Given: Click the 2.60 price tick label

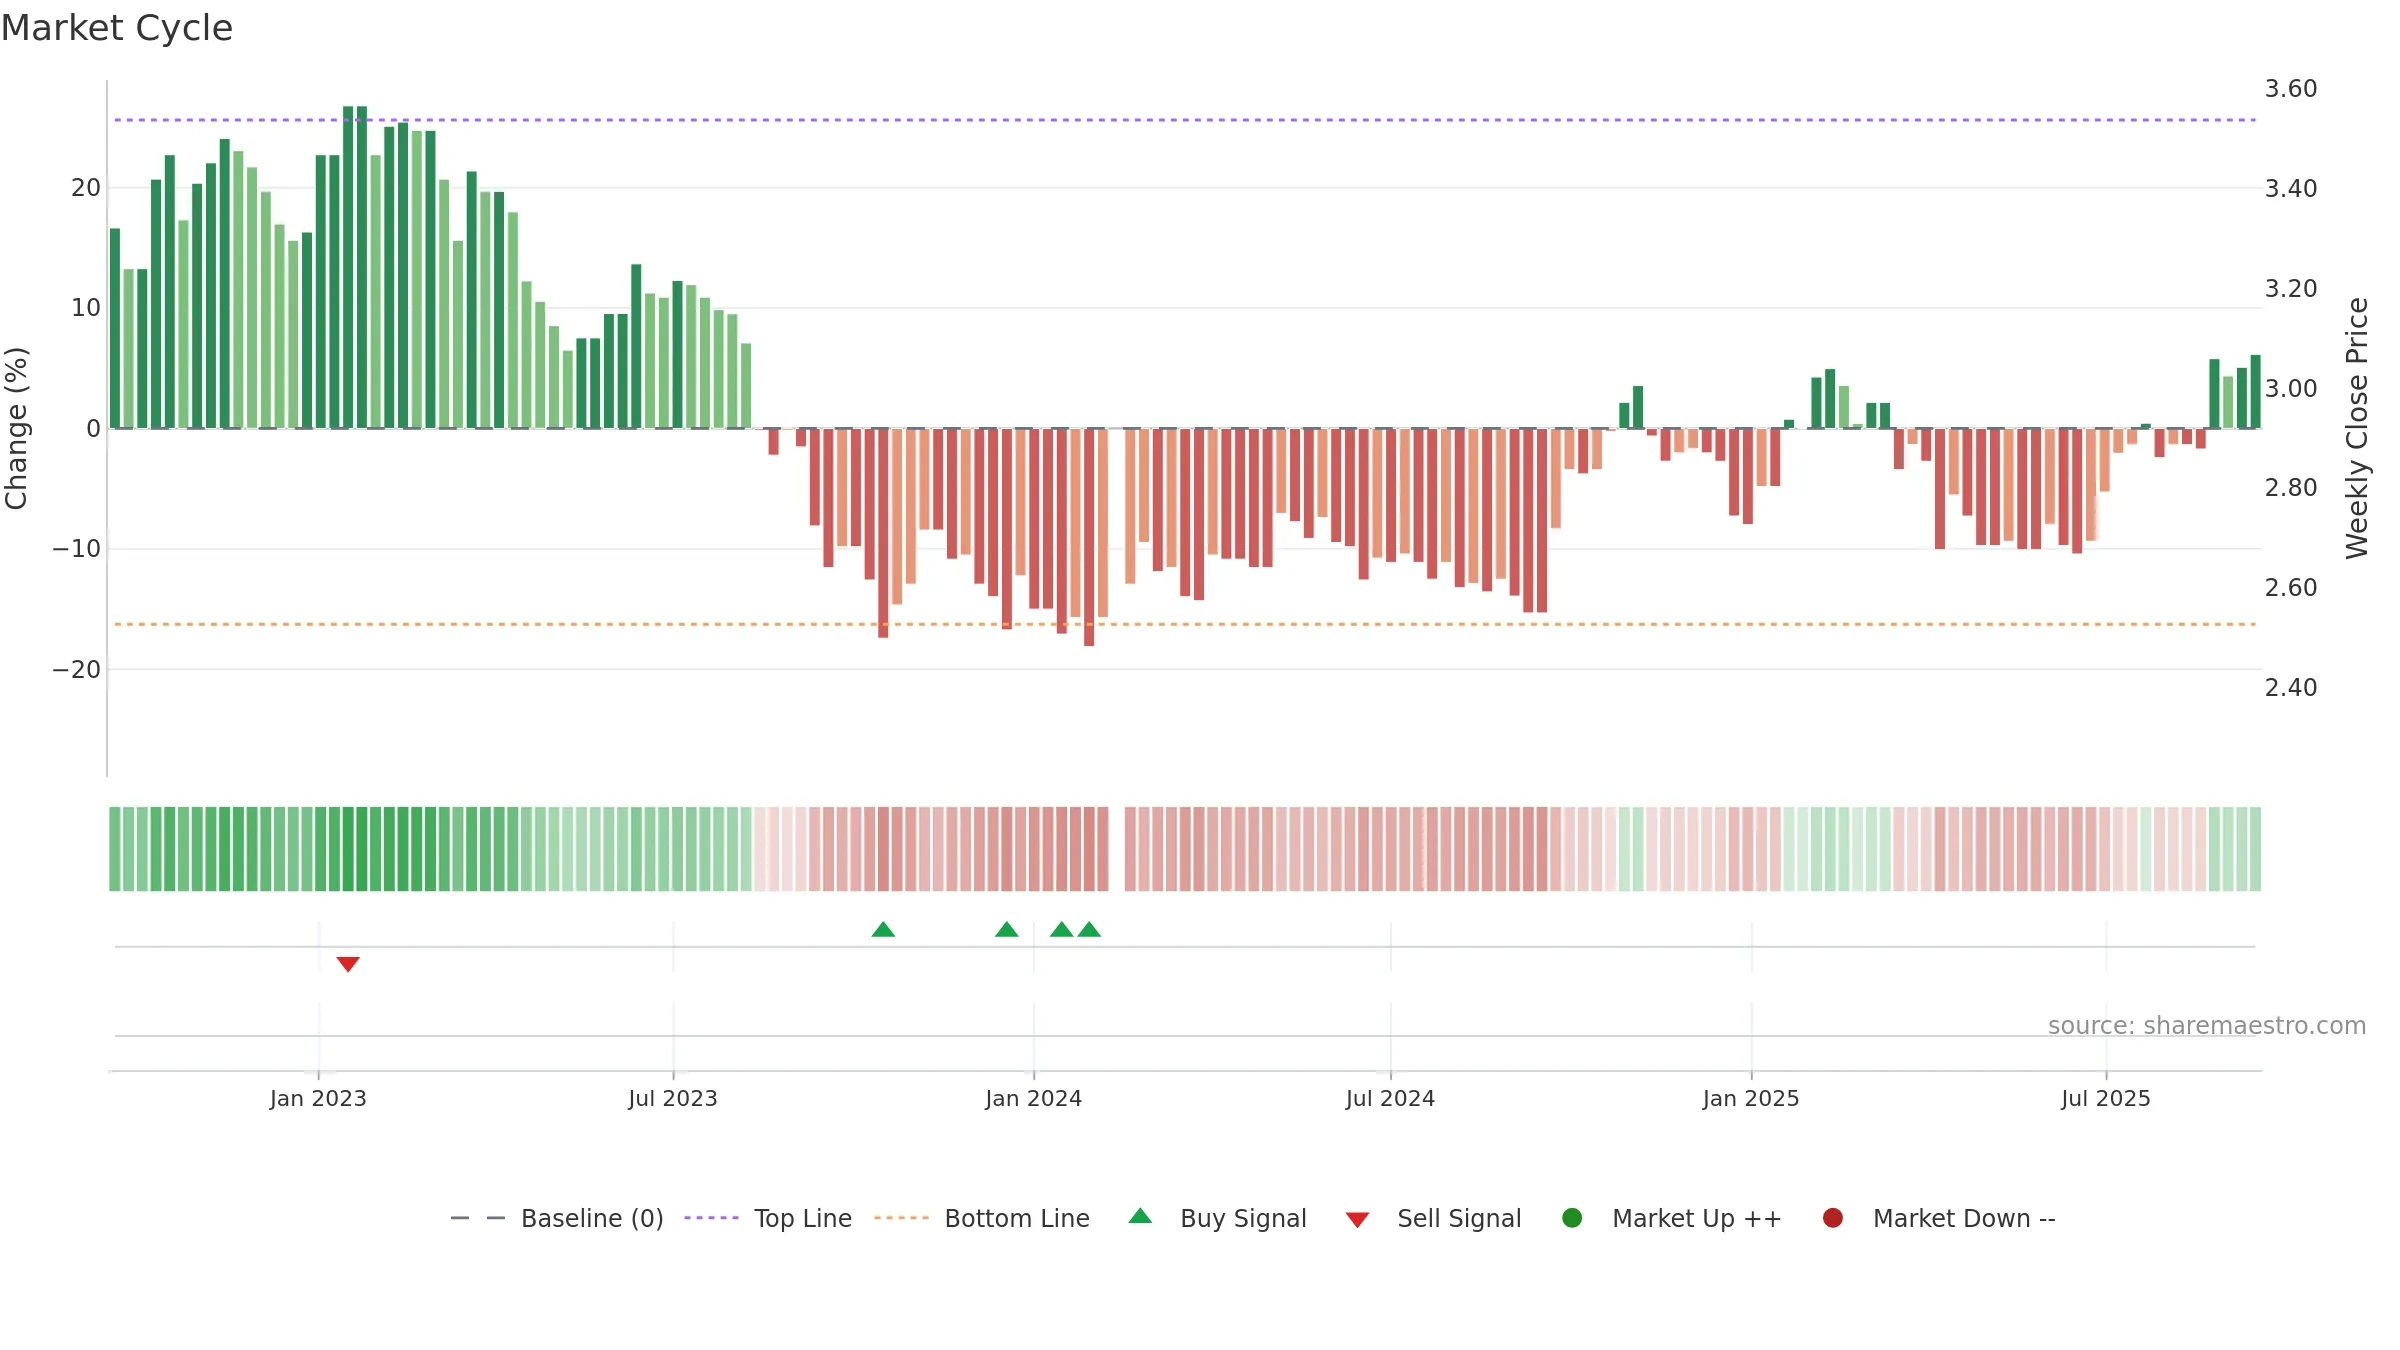Looking at the screenshot, I should click(2291, 587).
